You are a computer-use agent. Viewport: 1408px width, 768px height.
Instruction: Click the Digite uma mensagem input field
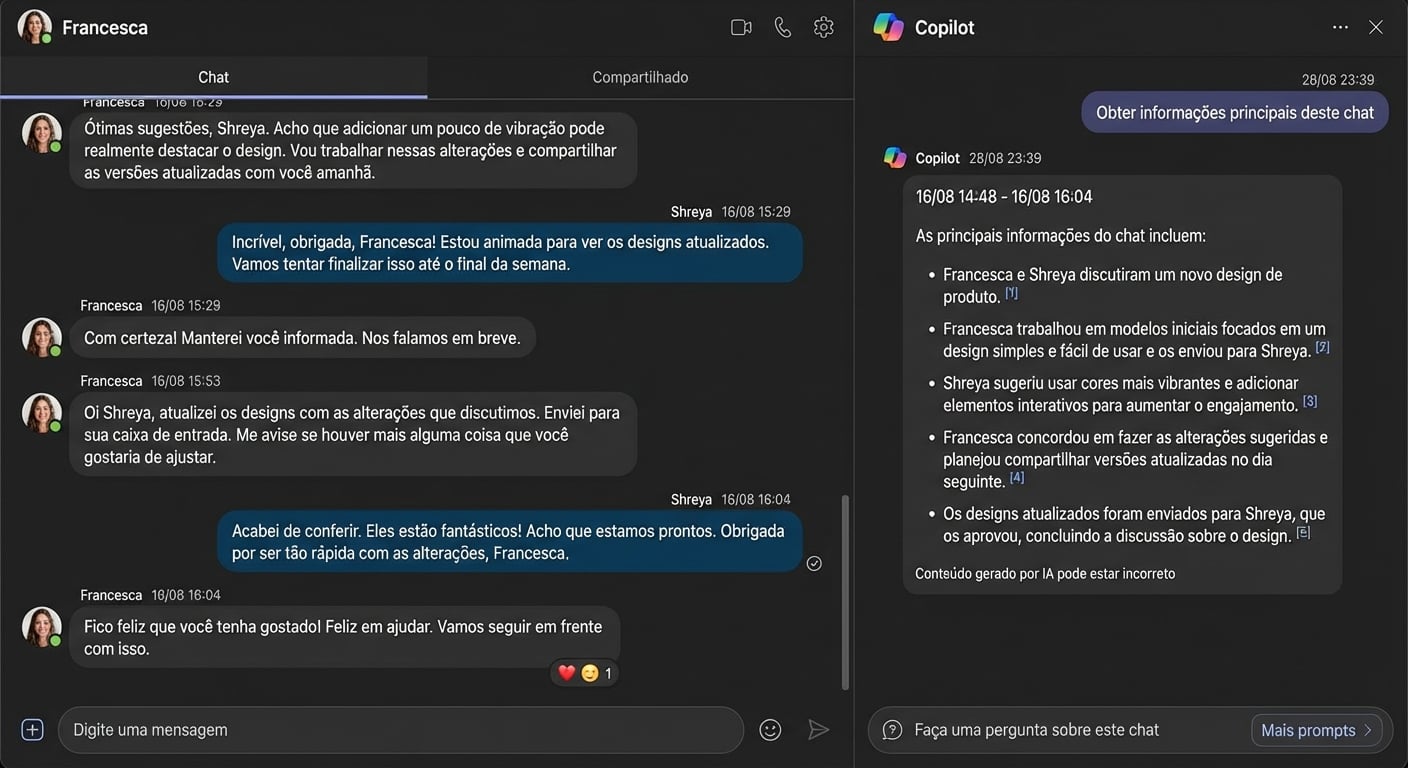[x=400, y=729]
